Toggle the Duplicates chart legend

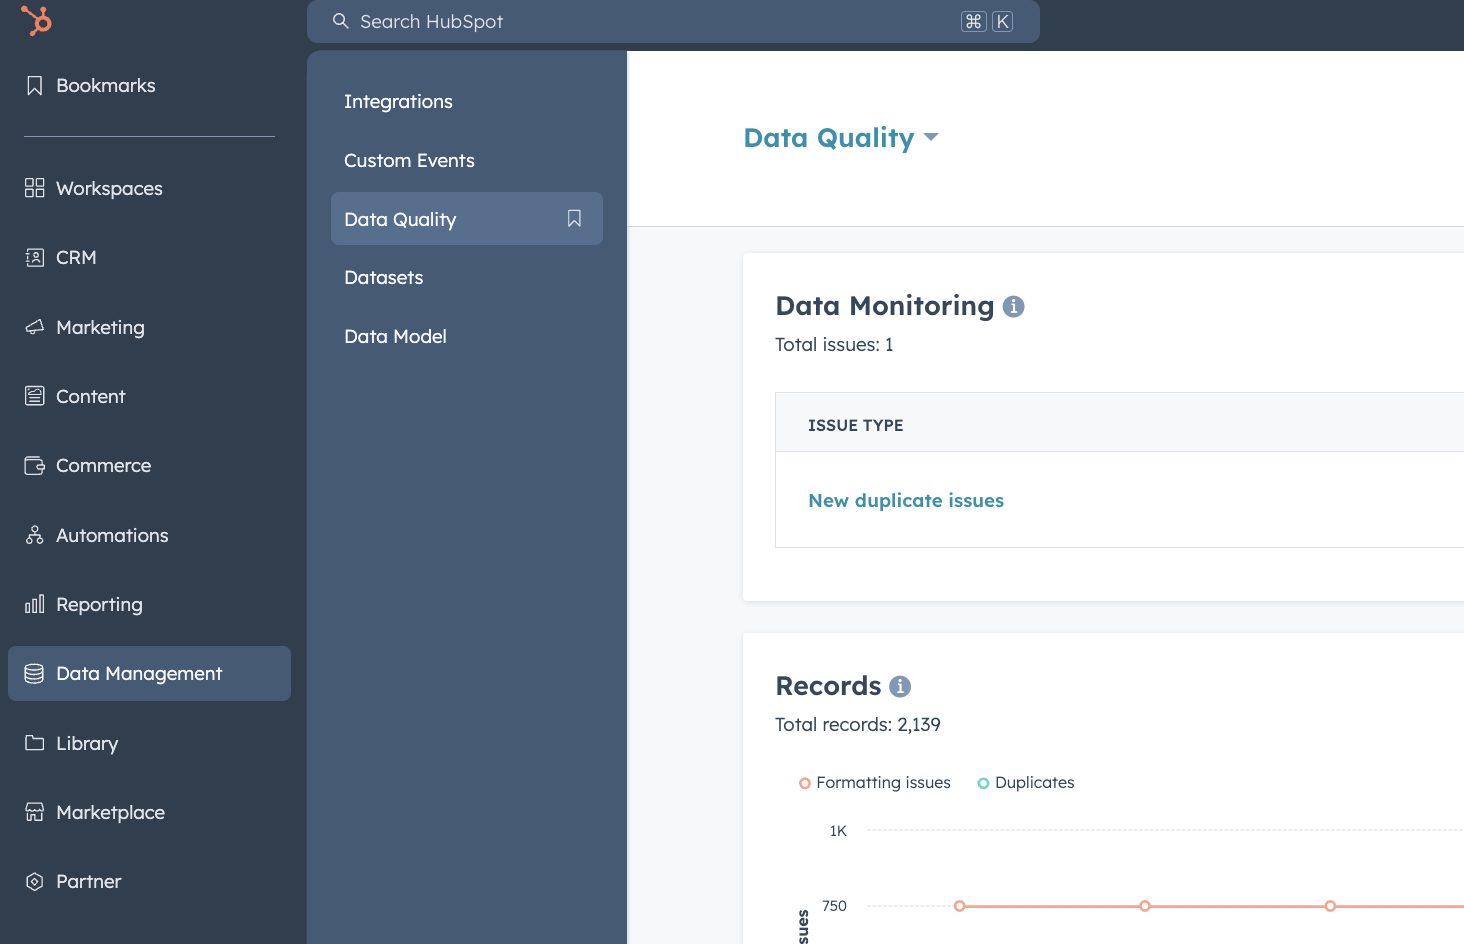(x=1025, y=782)
